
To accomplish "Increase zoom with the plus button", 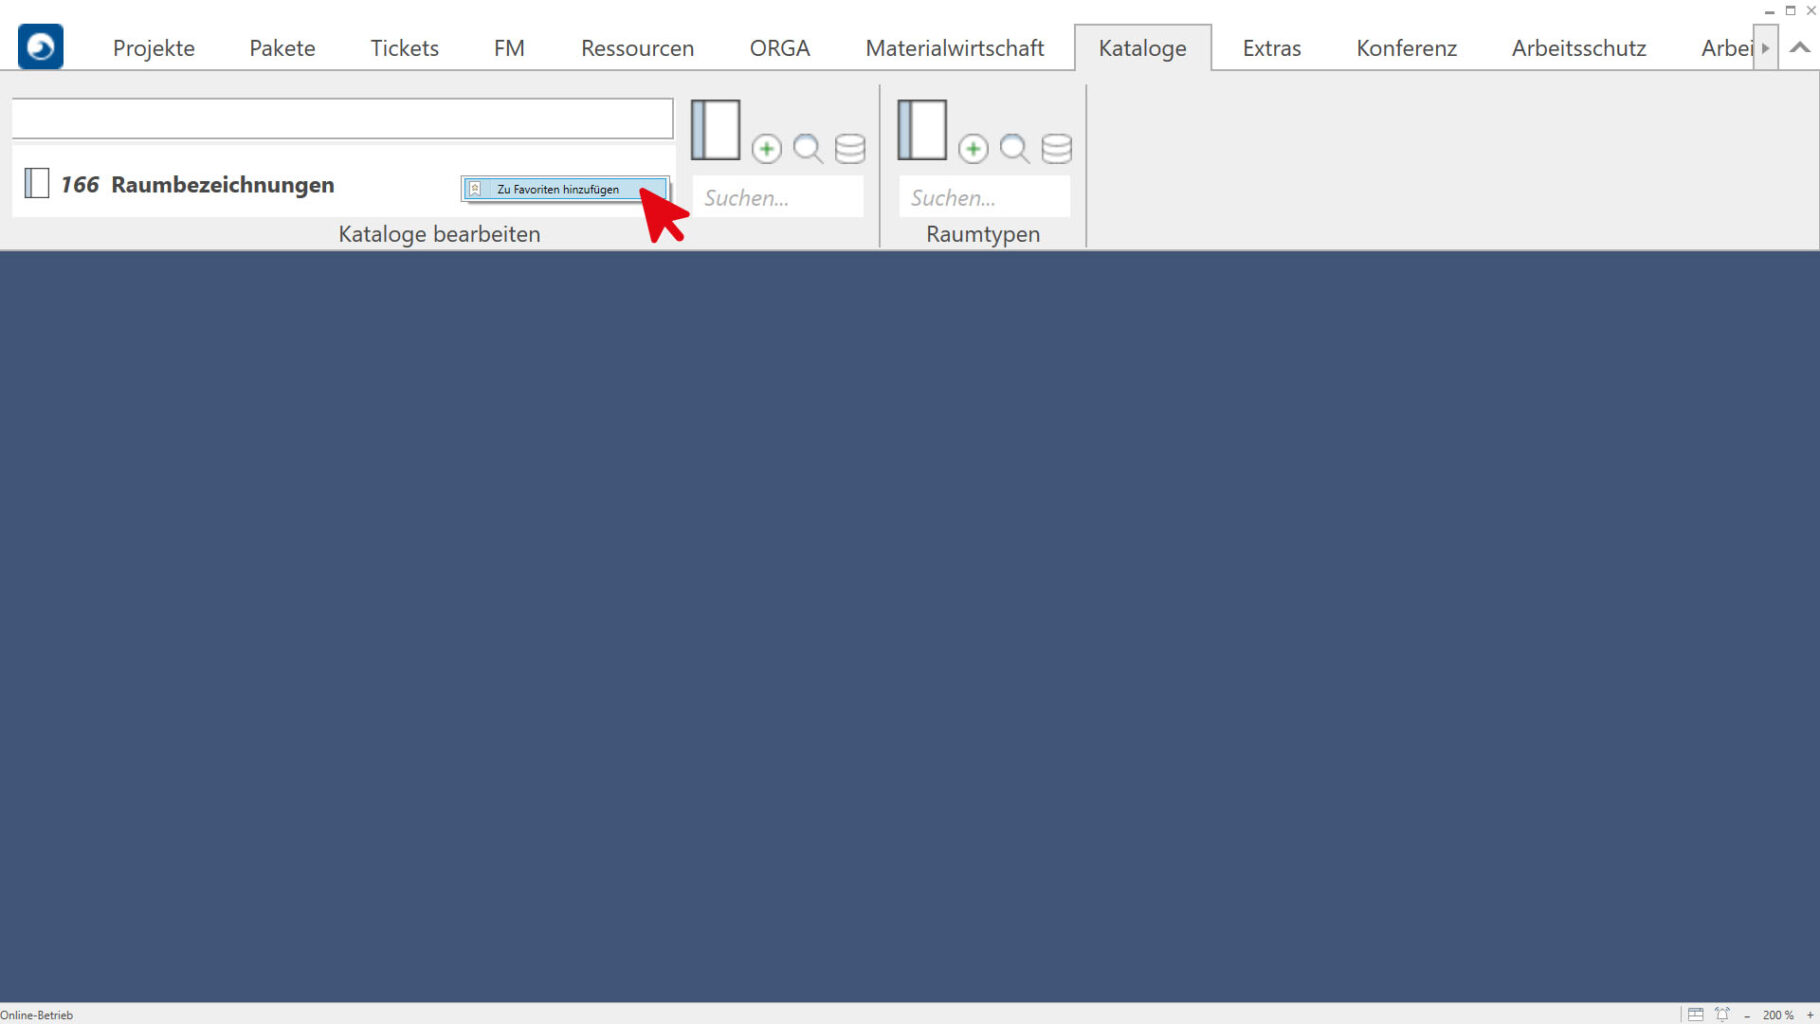I will pos(1810,1015).
